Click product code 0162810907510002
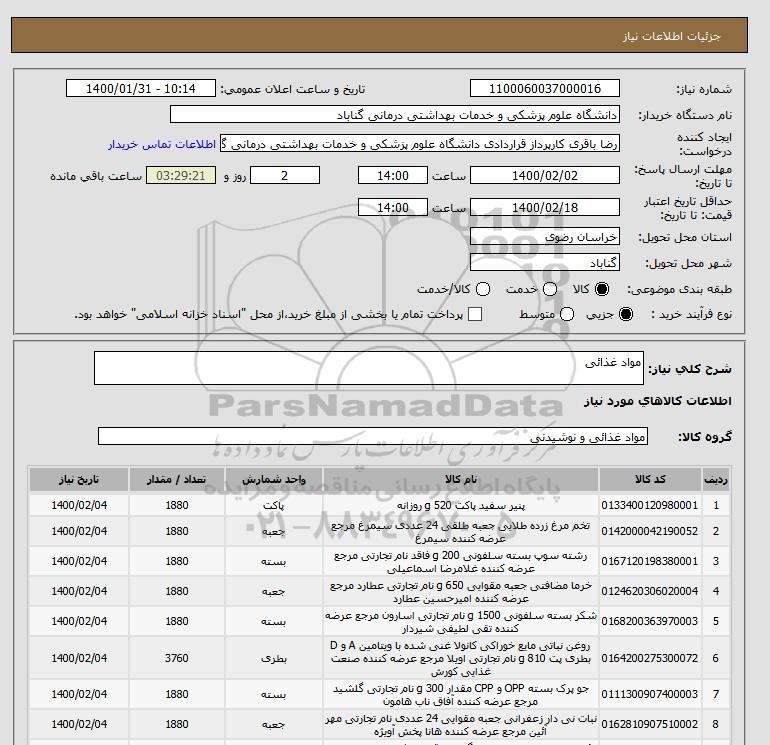This screenshot has height=745, width=770. point(650,724)
